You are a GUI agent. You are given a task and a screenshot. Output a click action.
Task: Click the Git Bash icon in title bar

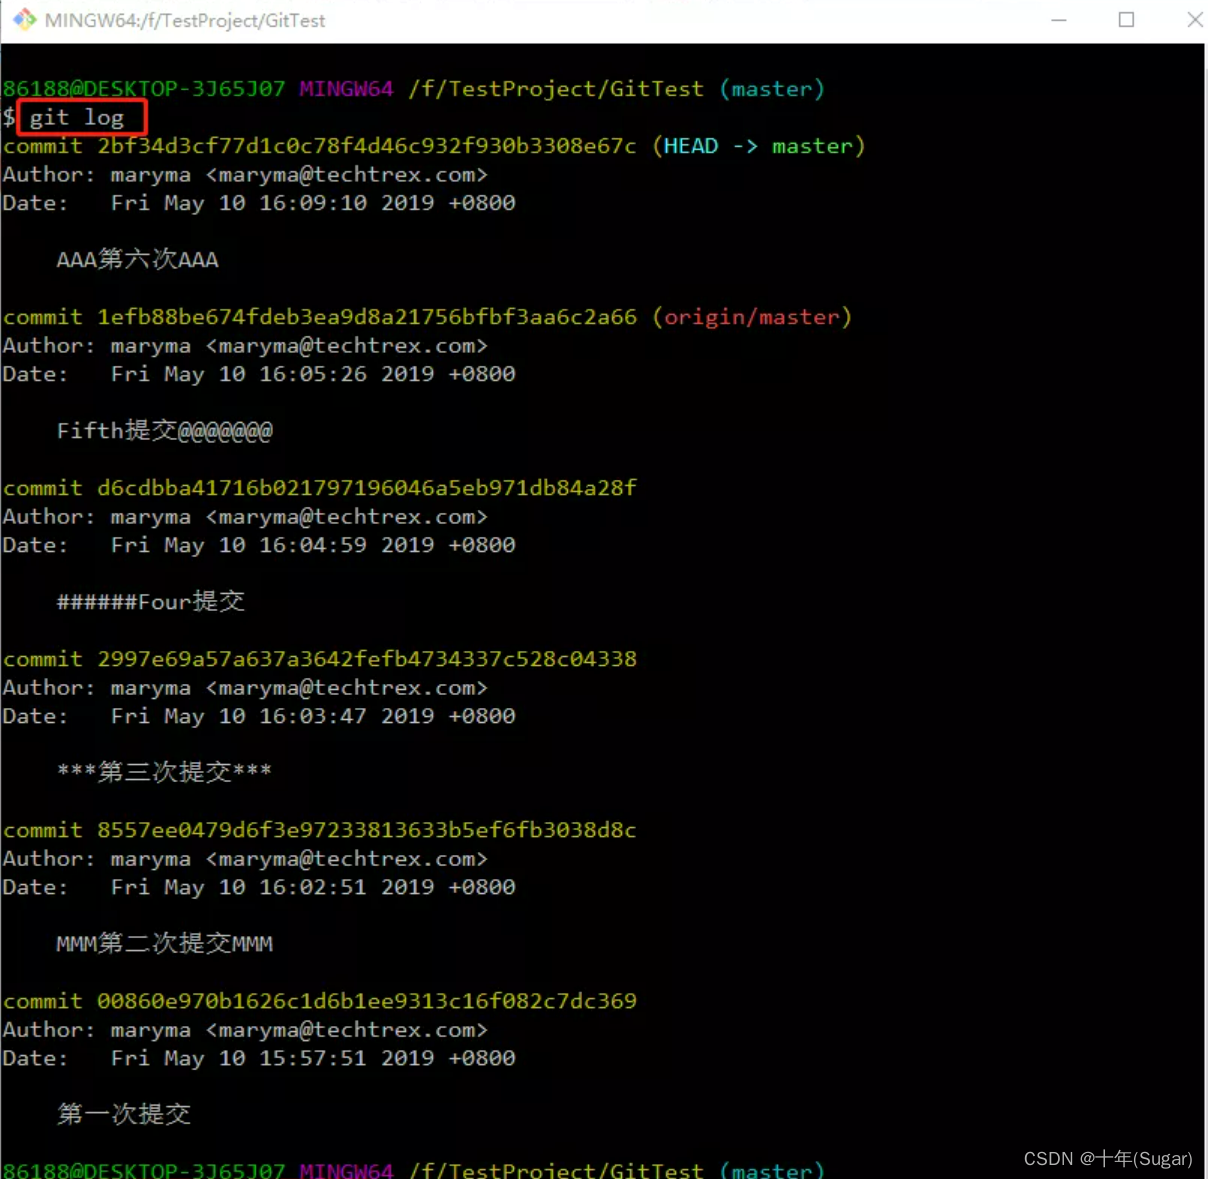(24, 20)
